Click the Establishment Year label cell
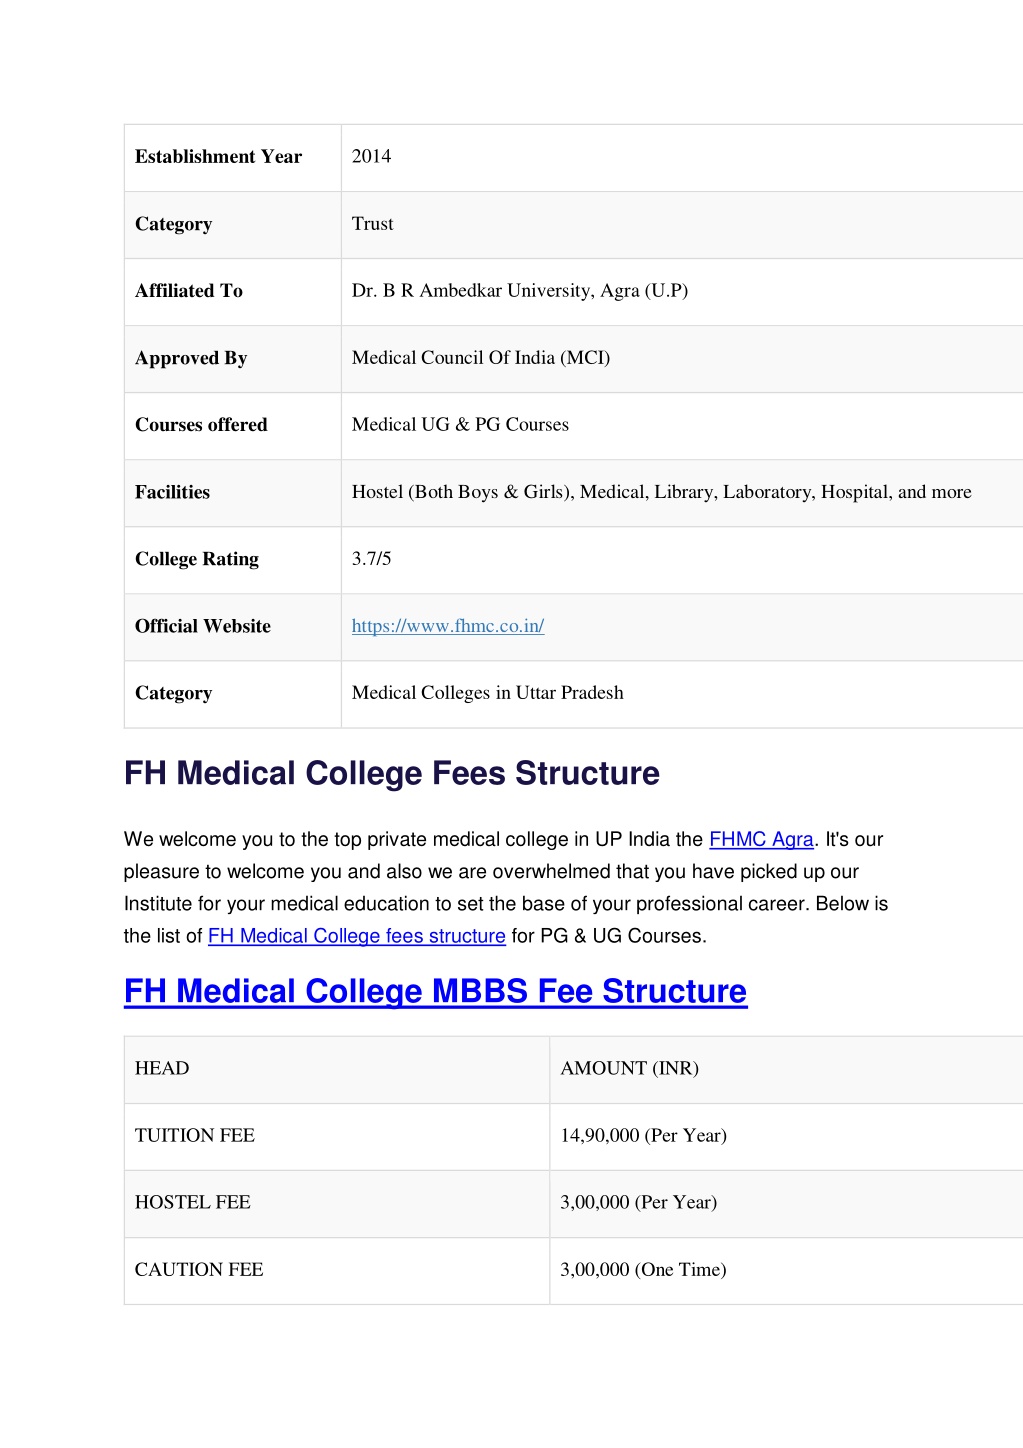 pos(233,157)
